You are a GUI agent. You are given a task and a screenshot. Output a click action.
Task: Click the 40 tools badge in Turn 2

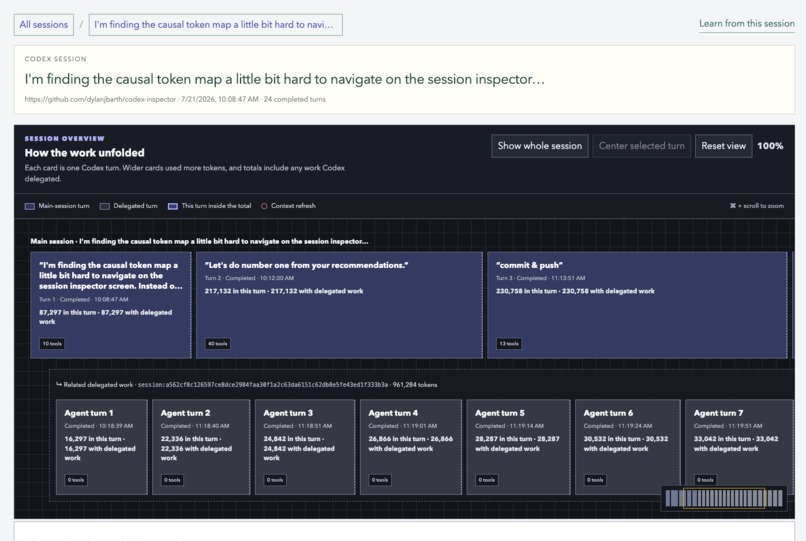coord(217,344)
